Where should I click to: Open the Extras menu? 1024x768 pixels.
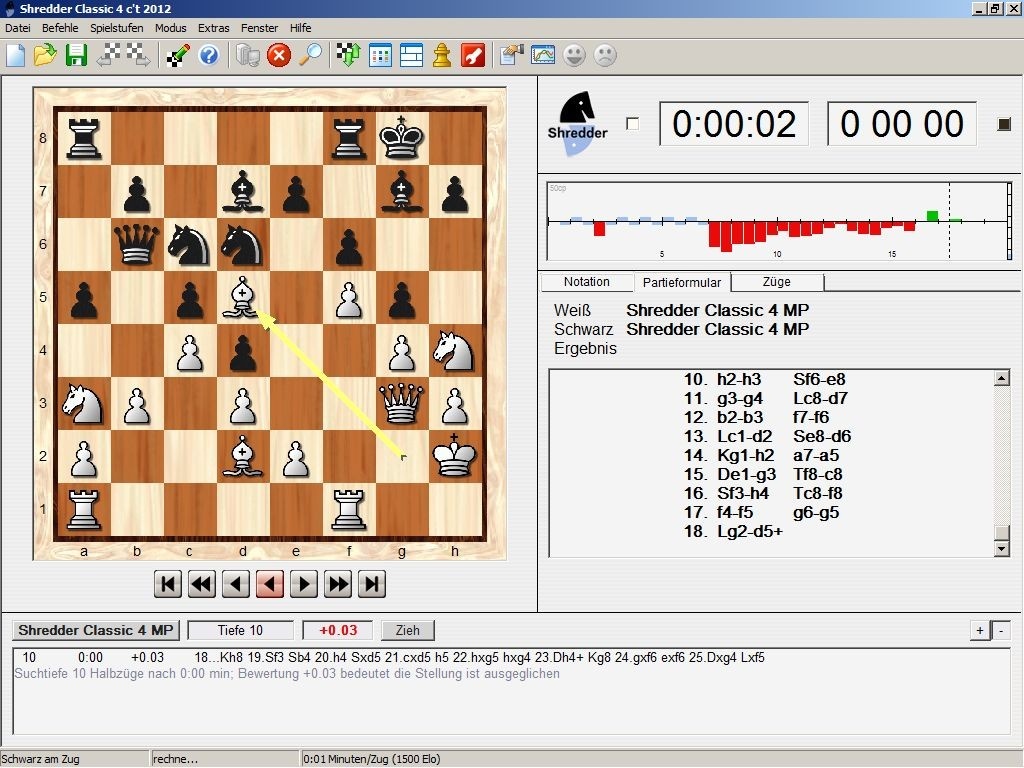(x=214, y=28)
